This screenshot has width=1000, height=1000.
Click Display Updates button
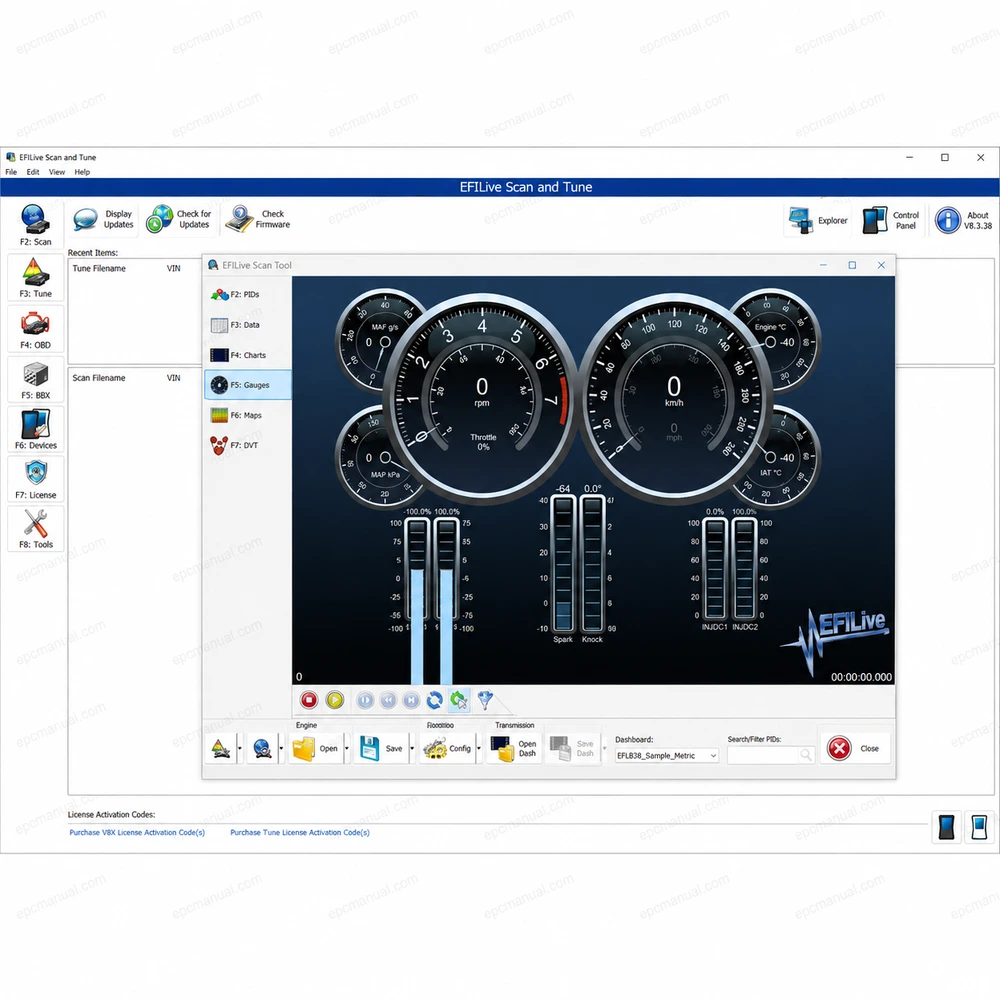(x=103, y=219)
